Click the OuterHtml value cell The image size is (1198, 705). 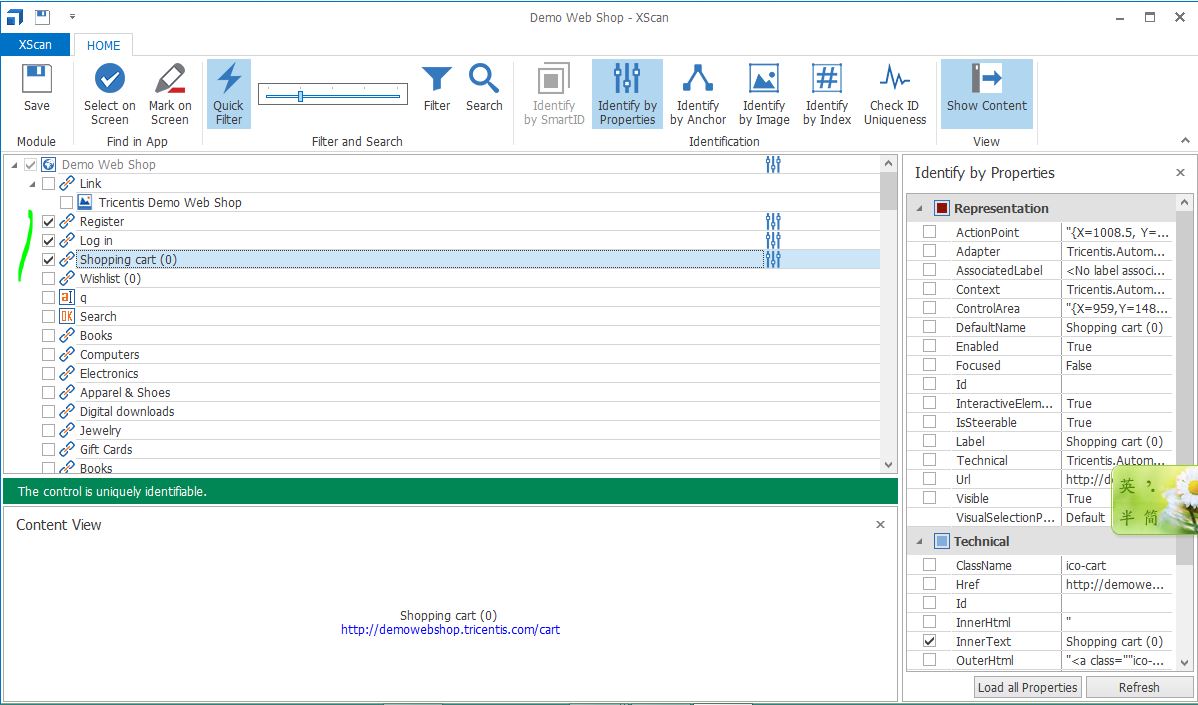tap(1117, 660)
